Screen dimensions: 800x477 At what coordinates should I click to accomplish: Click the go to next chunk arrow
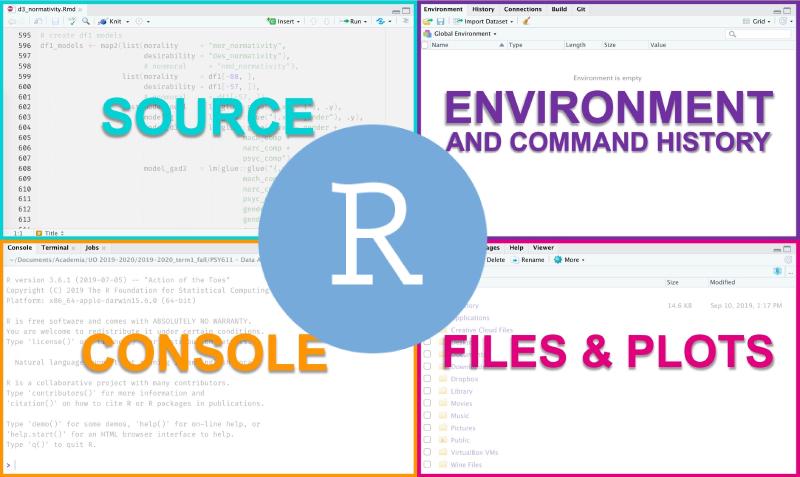327,21
